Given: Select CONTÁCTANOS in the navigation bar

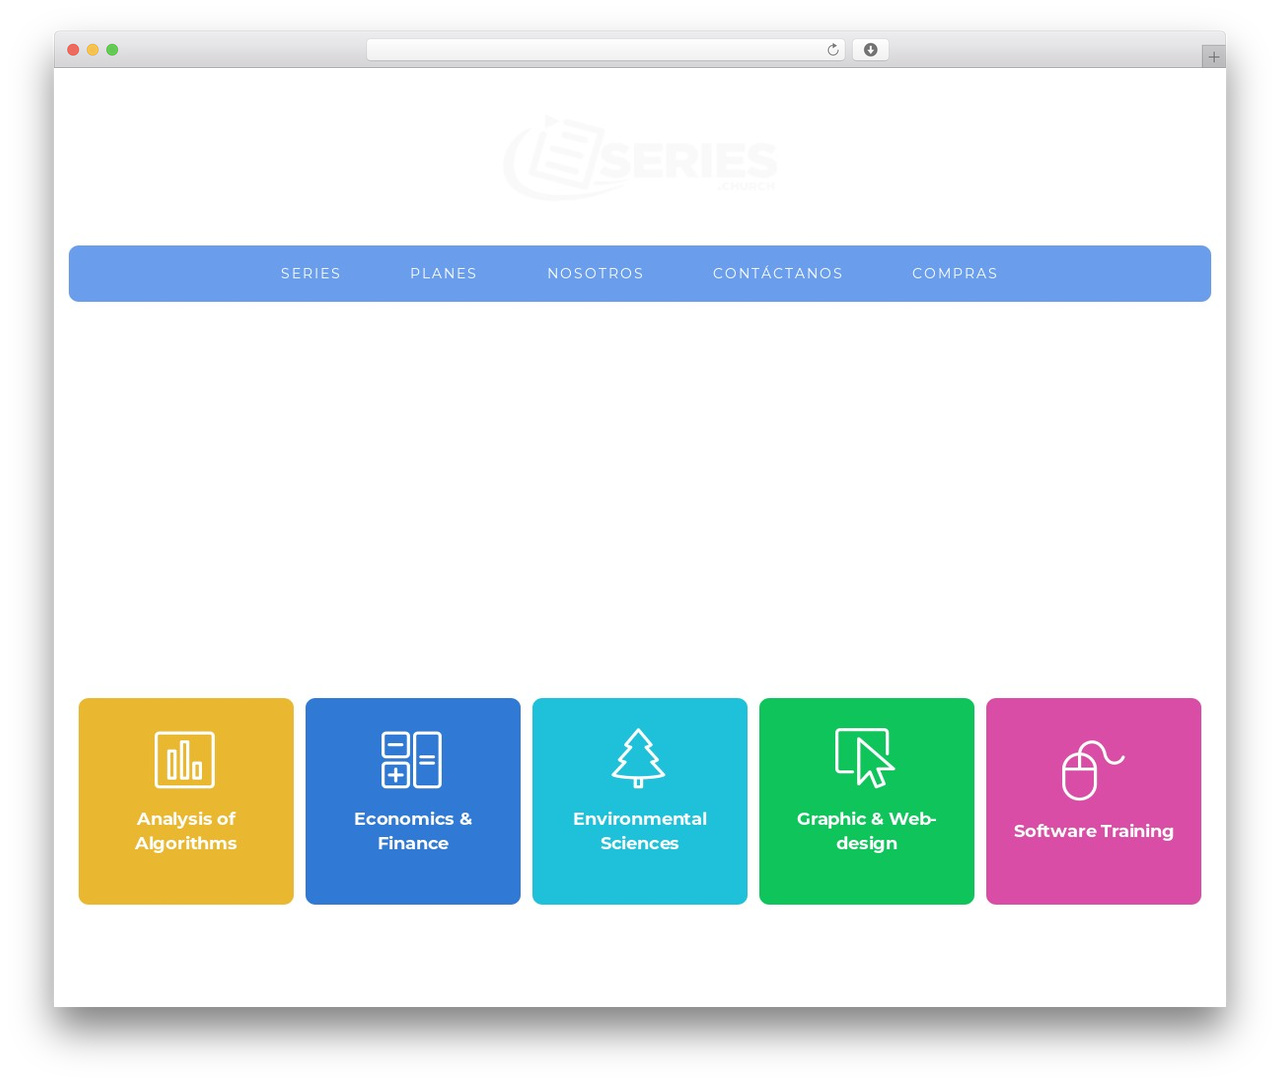Looking at the screenshot, I should coord(778,273).
